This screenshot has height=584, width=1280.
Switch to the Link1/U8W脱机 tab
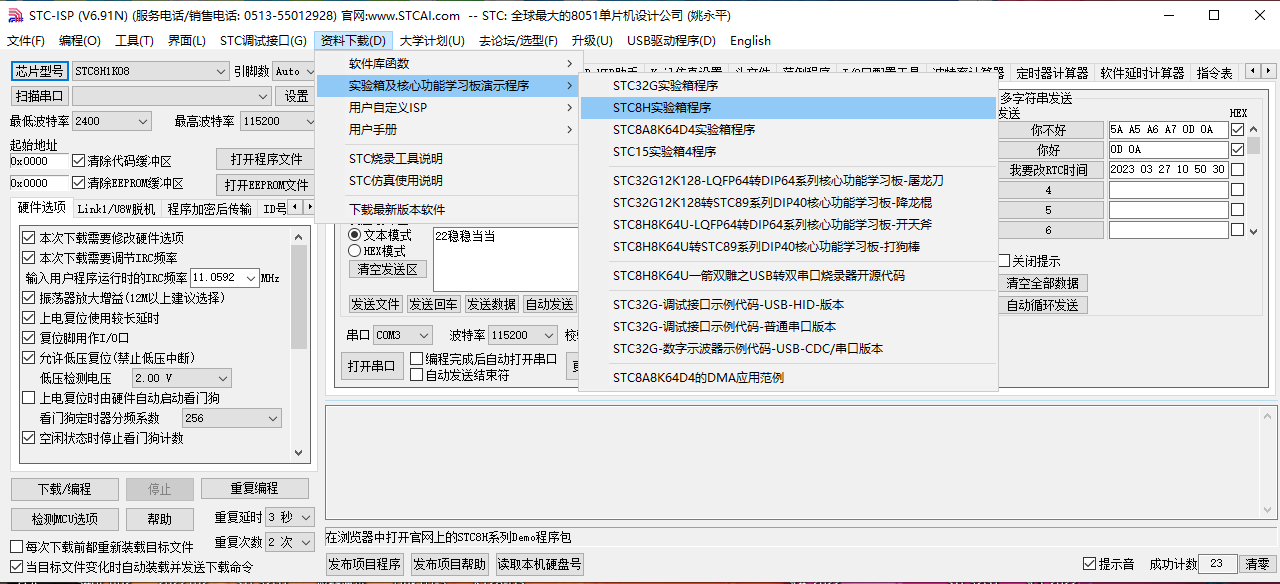[116, 209]
